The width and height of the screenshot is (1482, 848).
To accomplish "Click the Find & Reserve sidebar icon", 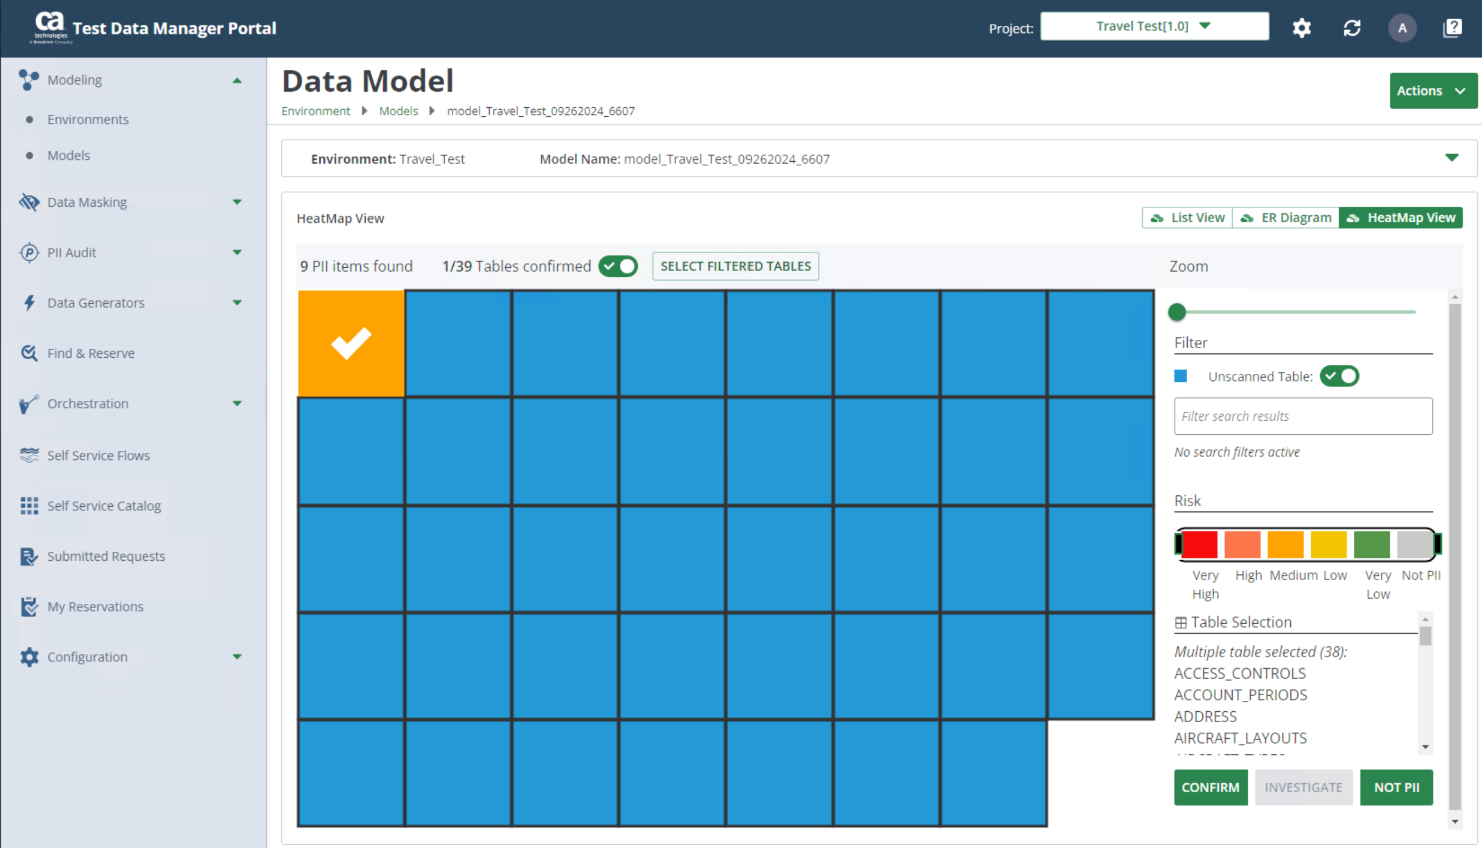I will click(x=29, y=353).
